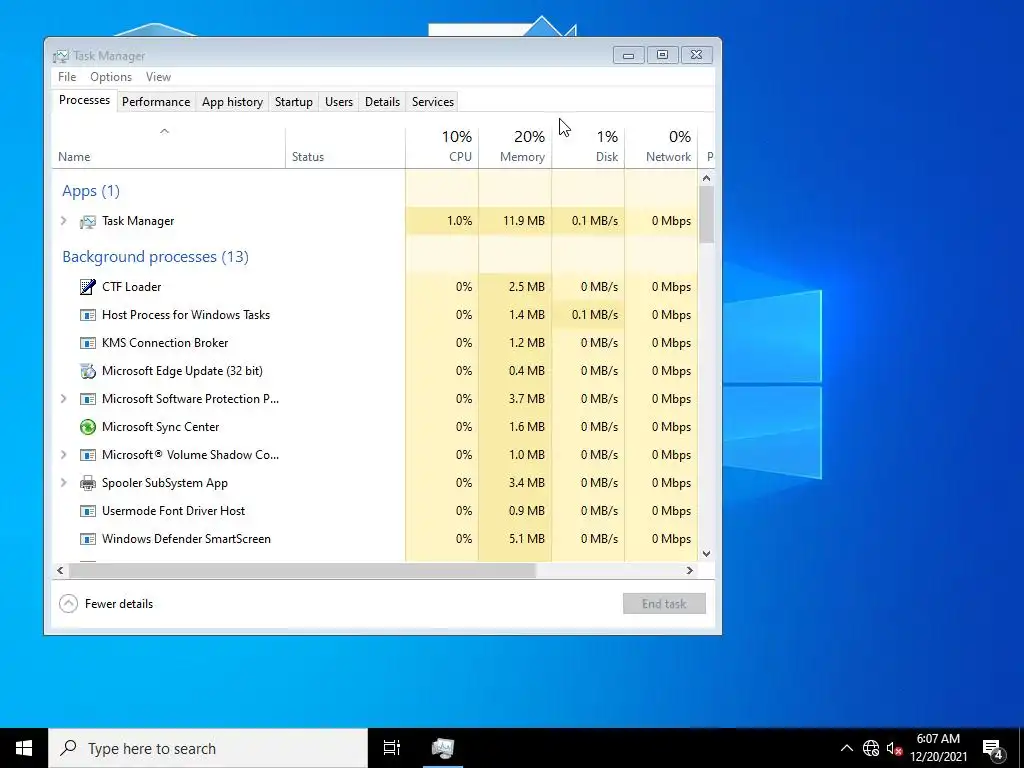Click the Microsoft Software Protection process icon
The image size is (1024, 768).
click(88, 399)
